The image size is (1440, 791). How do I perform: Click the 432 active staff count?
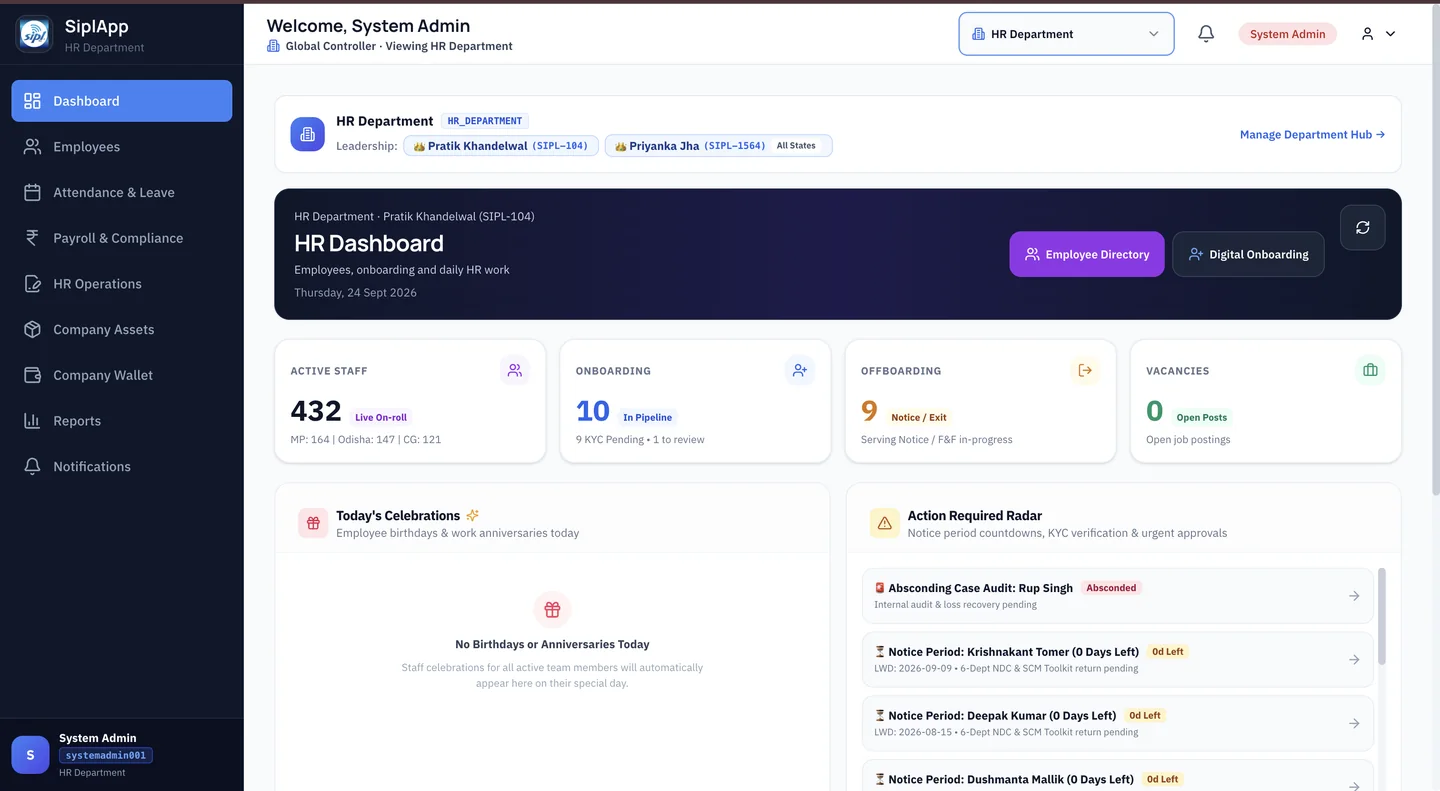316,411
